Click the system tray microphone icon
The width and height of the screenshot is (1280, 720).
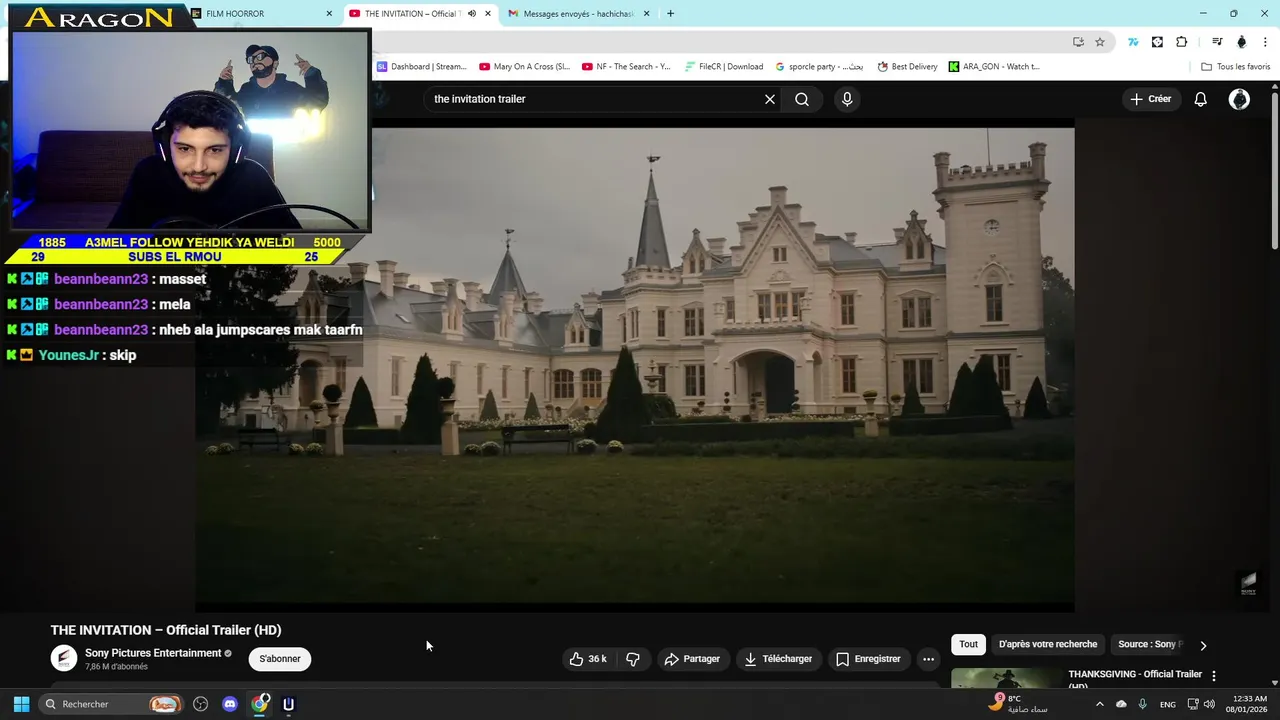coord(1142,704)
